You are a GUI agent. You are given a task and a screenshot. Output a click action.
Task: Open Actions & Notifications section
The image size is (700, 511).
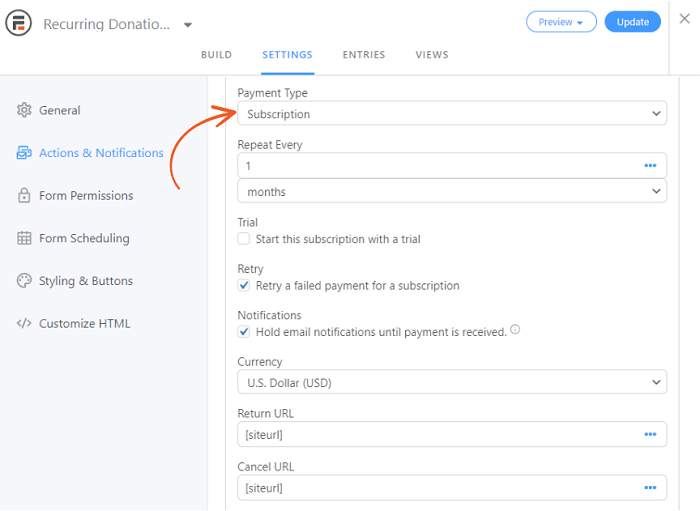point(101,153)
